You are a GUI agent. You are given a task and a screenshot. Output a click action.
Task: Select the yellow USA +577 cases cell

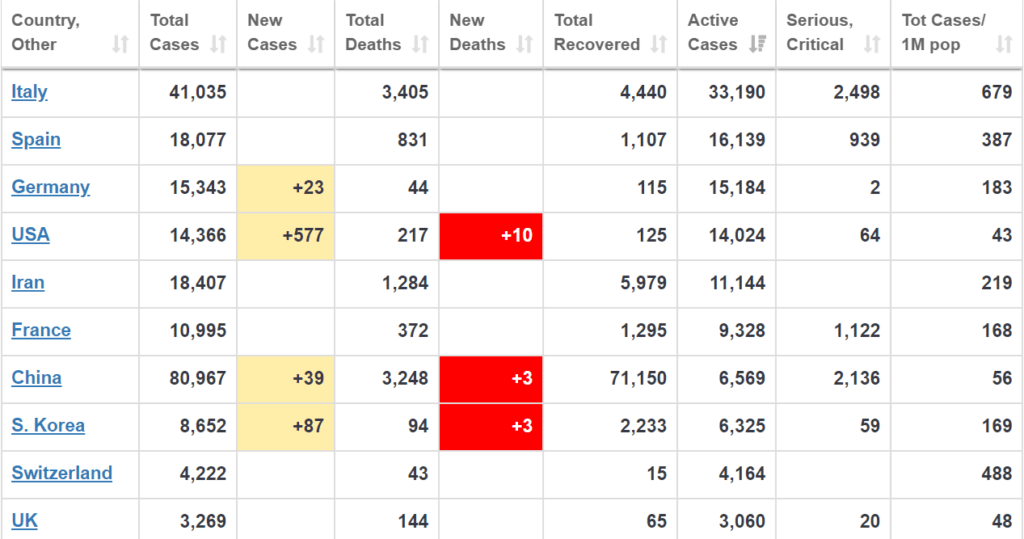(286, 236)
